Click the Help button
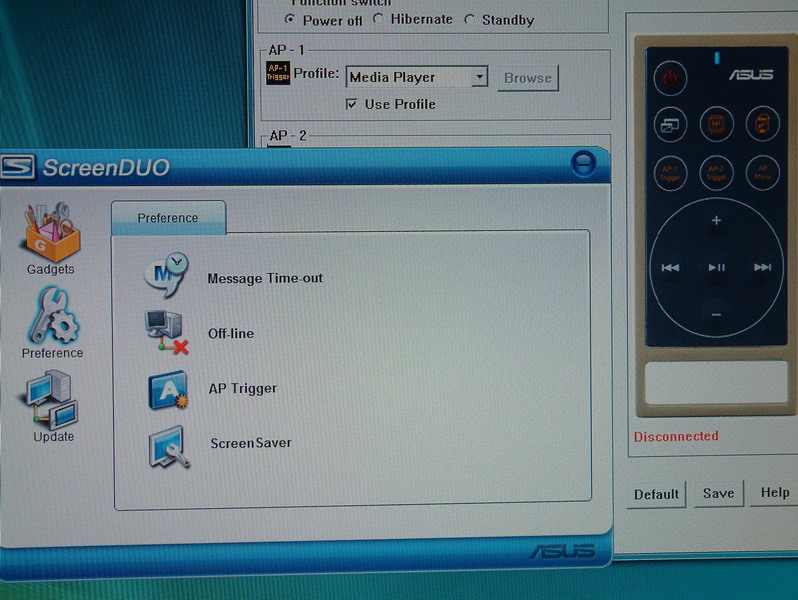Image resolution: width=798 pixels, height=600 pixels. pyautogui.click(x=775, y=493)
